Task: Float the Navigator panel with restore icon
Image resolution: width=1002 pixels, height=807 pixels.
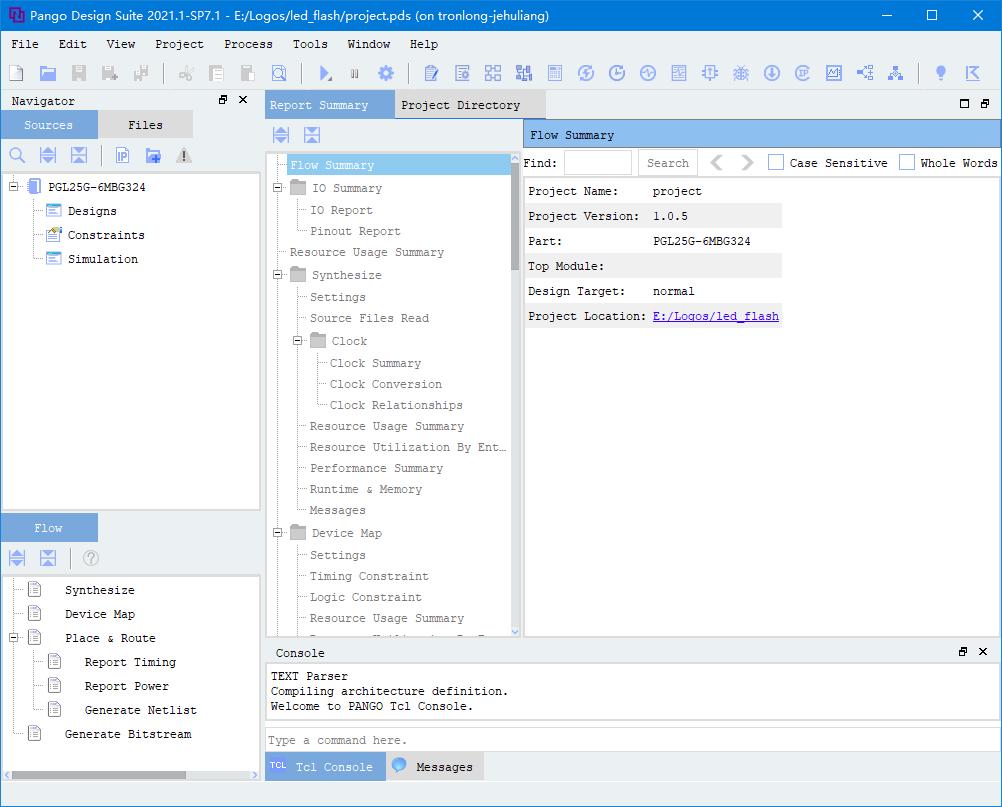Action: [x=223, y=100]
